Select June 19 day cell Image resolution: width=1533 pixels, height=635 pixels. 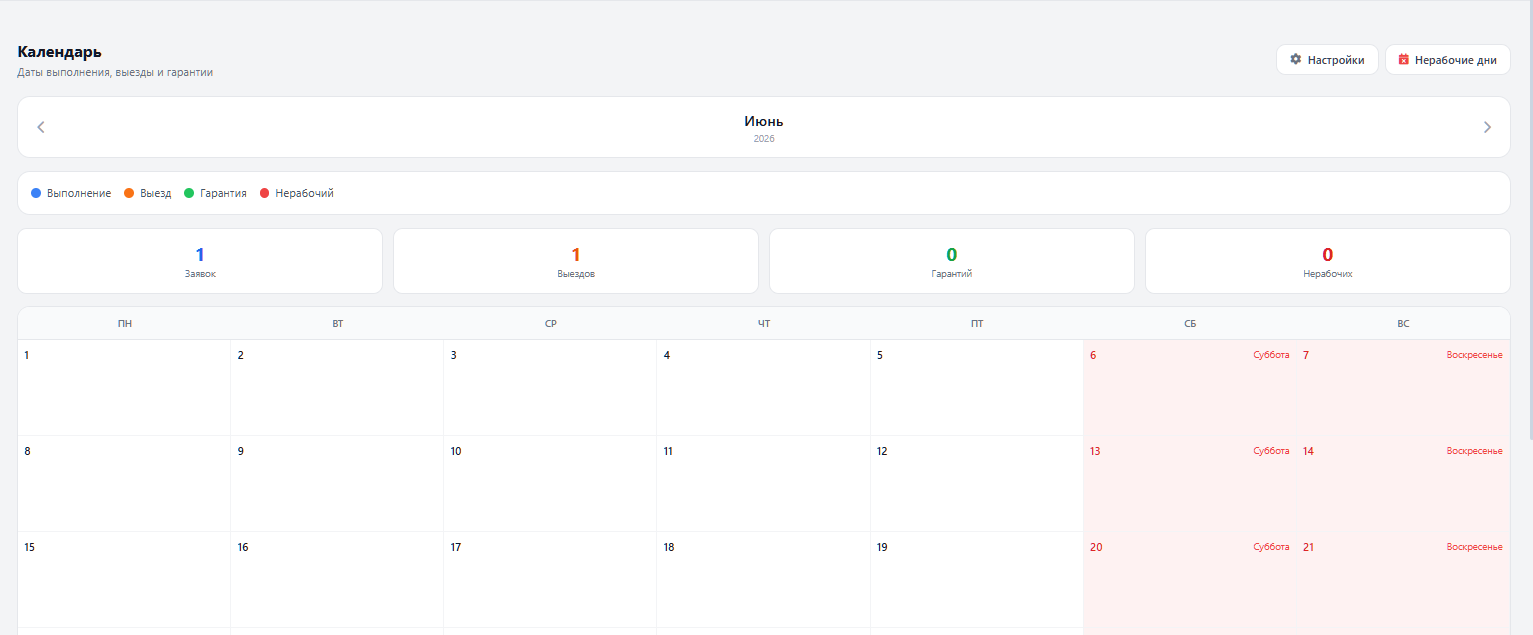coord(977,580)
